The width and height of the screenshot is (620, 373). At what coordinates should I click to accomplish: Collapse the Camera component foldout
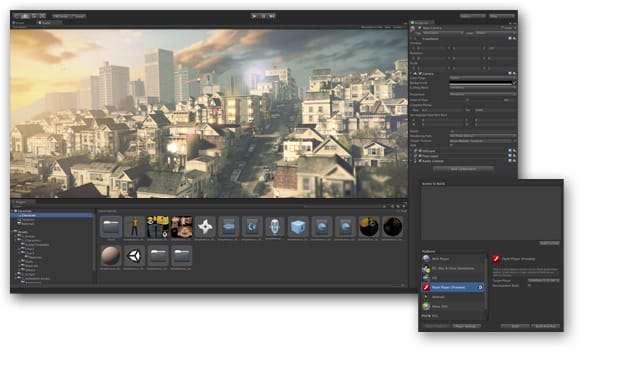(x=412, y=74)
